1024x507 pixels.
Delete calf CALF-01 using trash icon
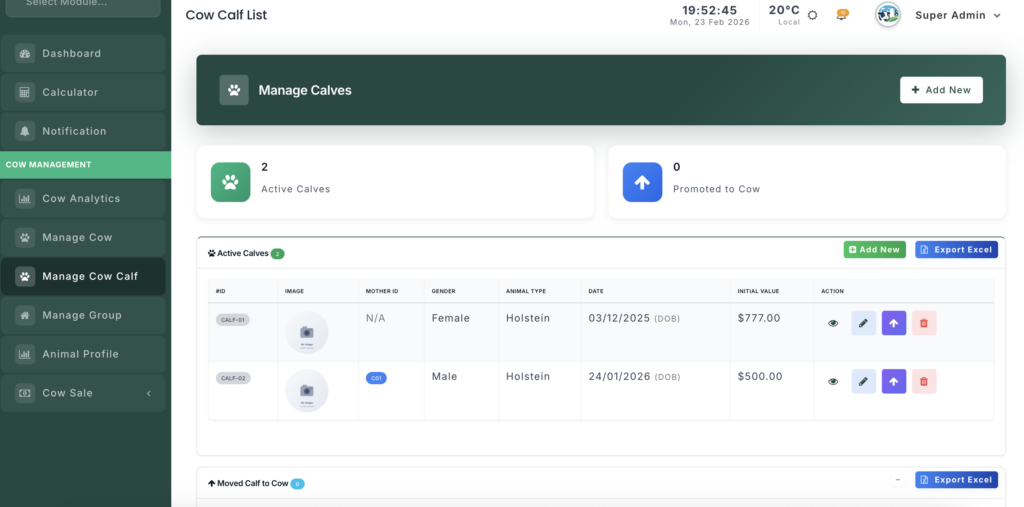pyautogui.click(x=924, y=323)
